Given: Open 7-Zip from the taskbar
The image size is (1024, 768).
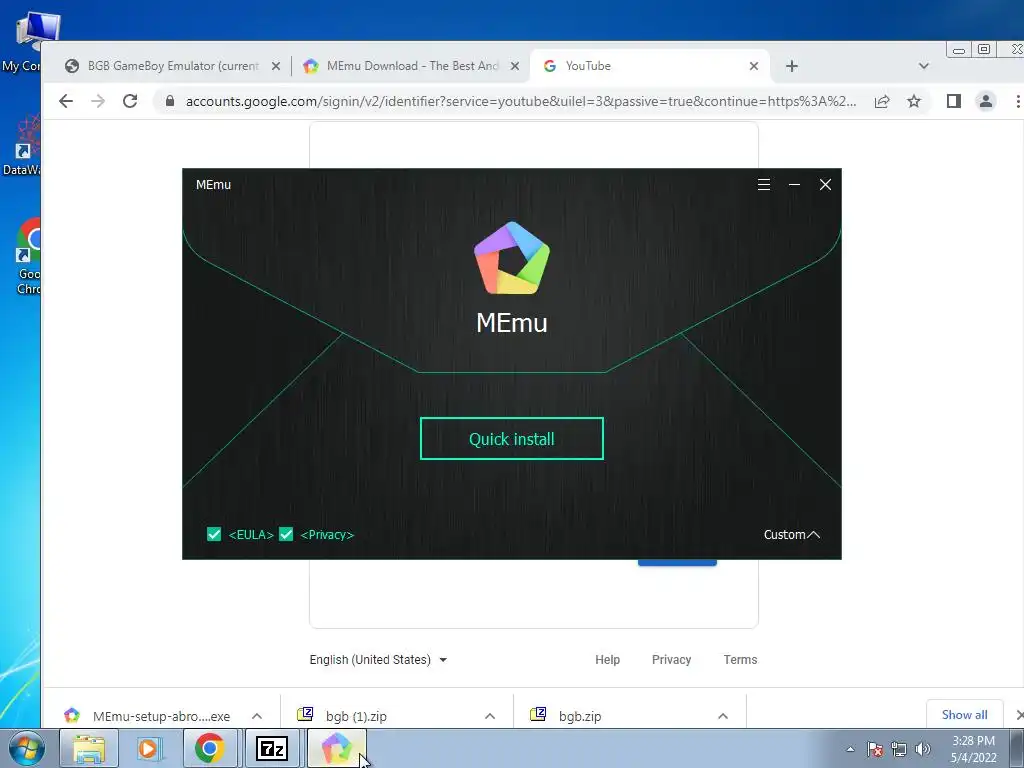Looking at the screenshot, I should (x=272, y=748).
